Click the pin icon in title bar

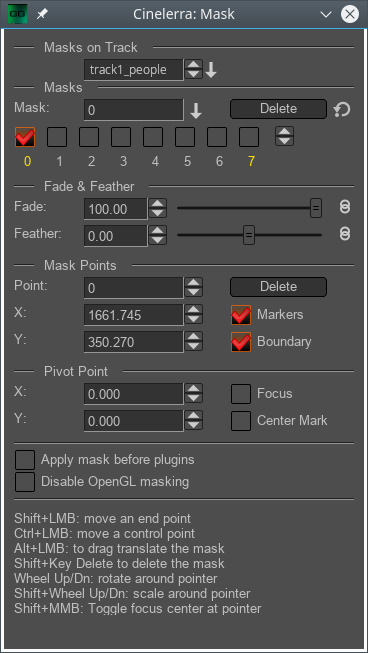42,15
